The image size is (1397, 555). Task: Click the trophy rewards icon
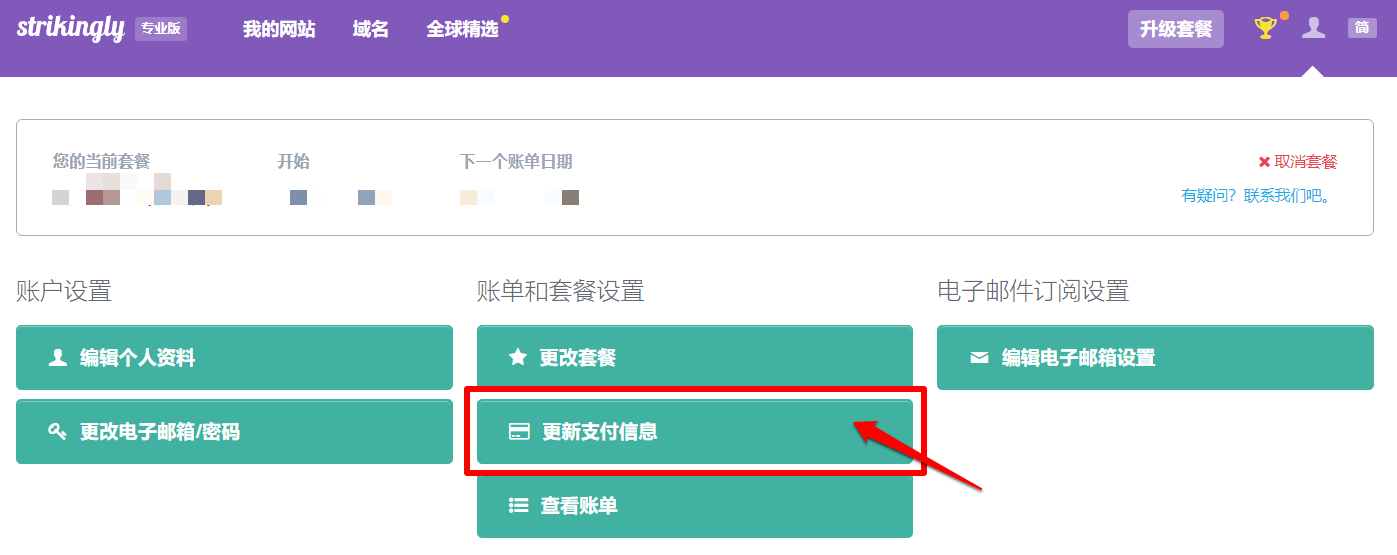1266,28
